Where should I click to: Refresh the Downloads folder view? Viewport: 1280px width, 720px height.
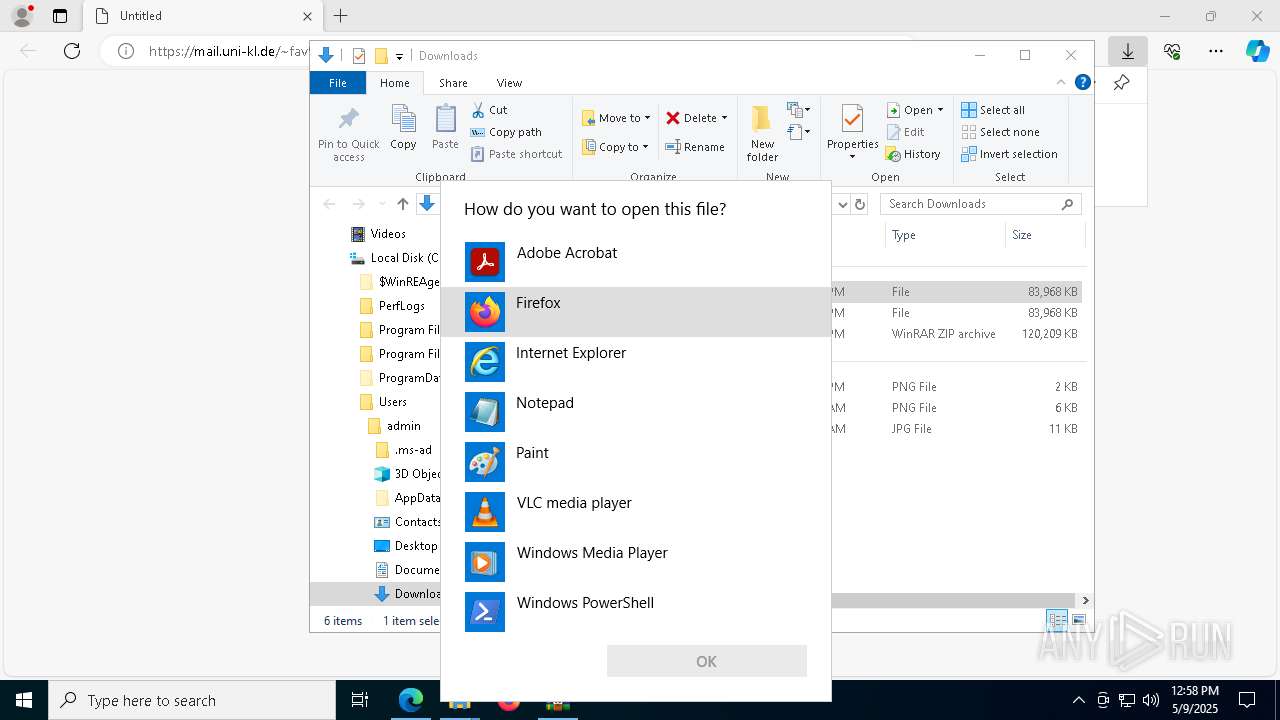[x=859, y=204]
